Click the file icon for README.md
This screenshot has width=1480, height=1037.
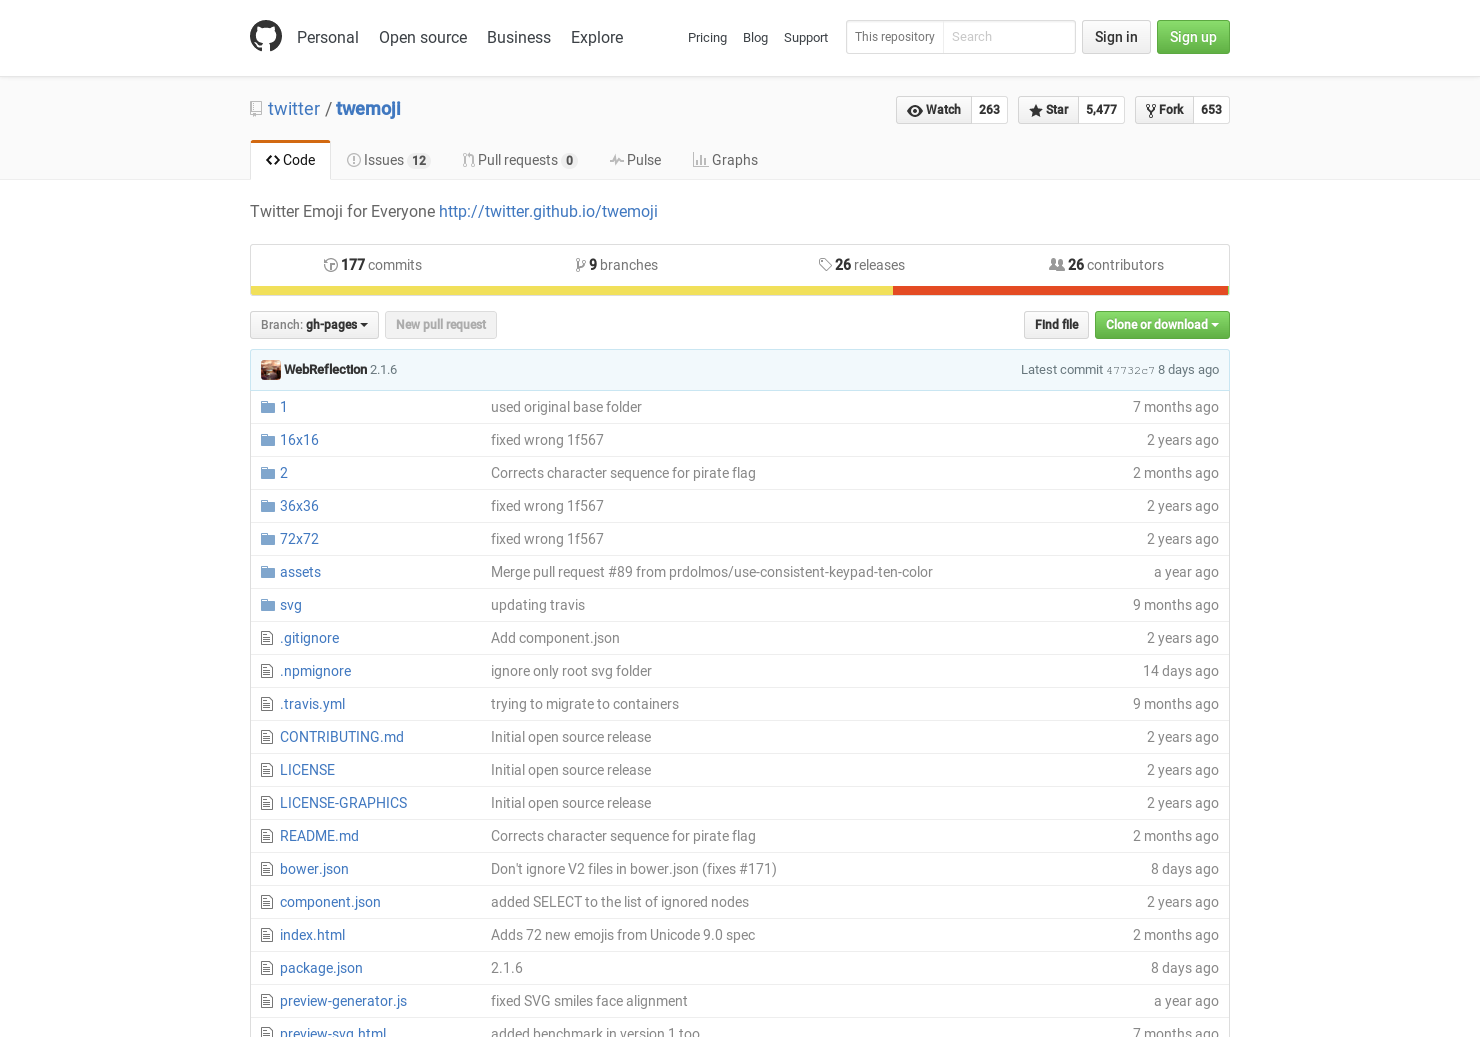pyautogui.click(x=267, y=836)
